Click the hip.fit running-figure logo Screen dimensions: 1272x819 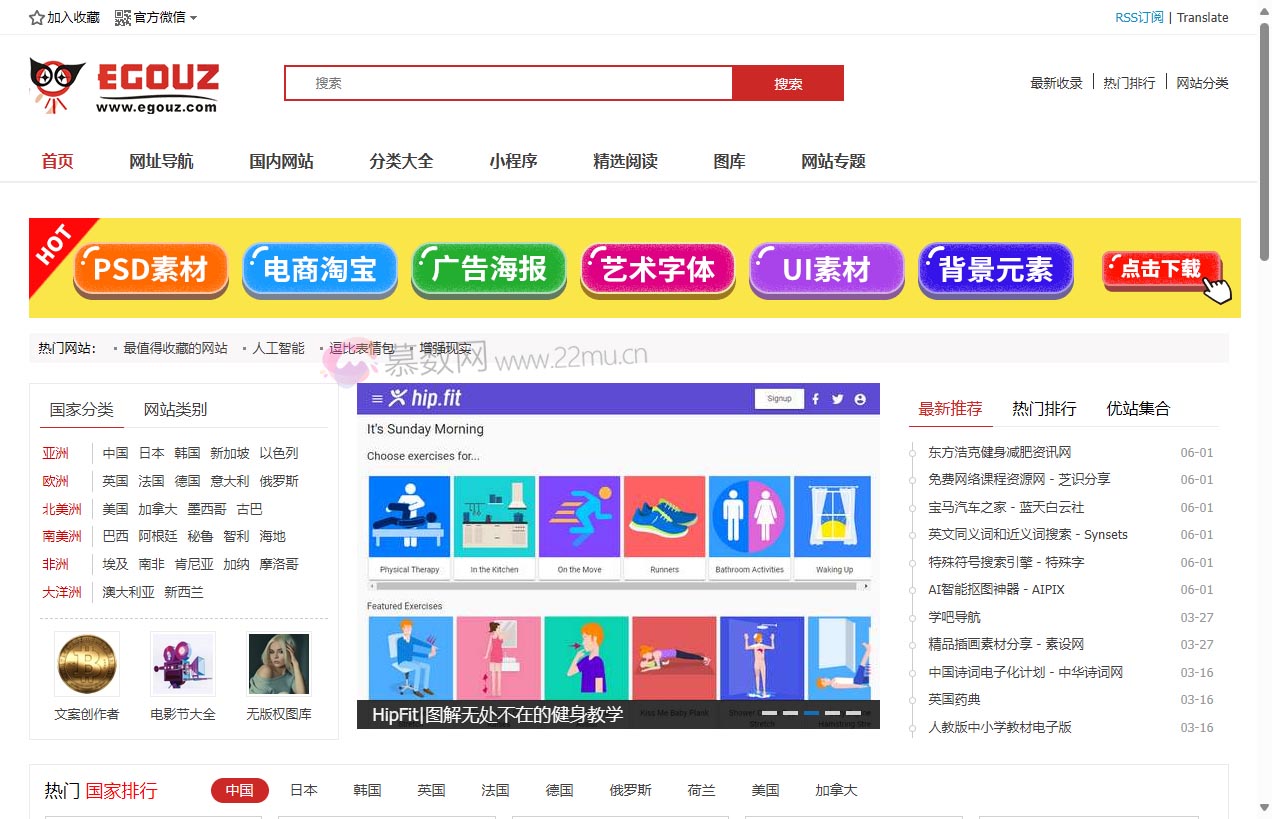[397, 398]
